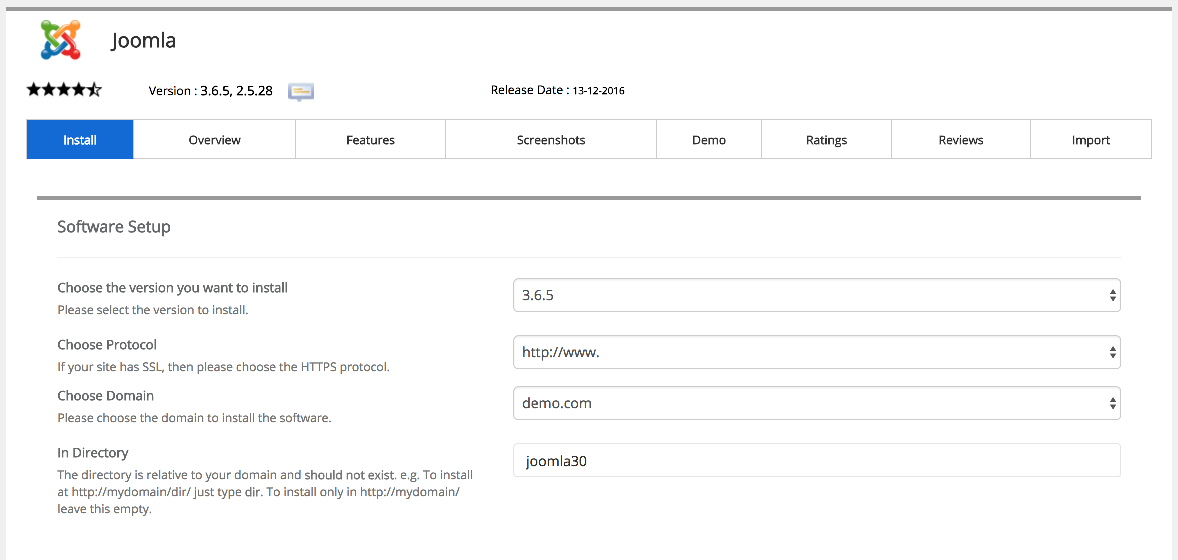Expand the Choose Protocol dropdown
The height and width of the screenshot is (560, 1178).
click(817, 352)
